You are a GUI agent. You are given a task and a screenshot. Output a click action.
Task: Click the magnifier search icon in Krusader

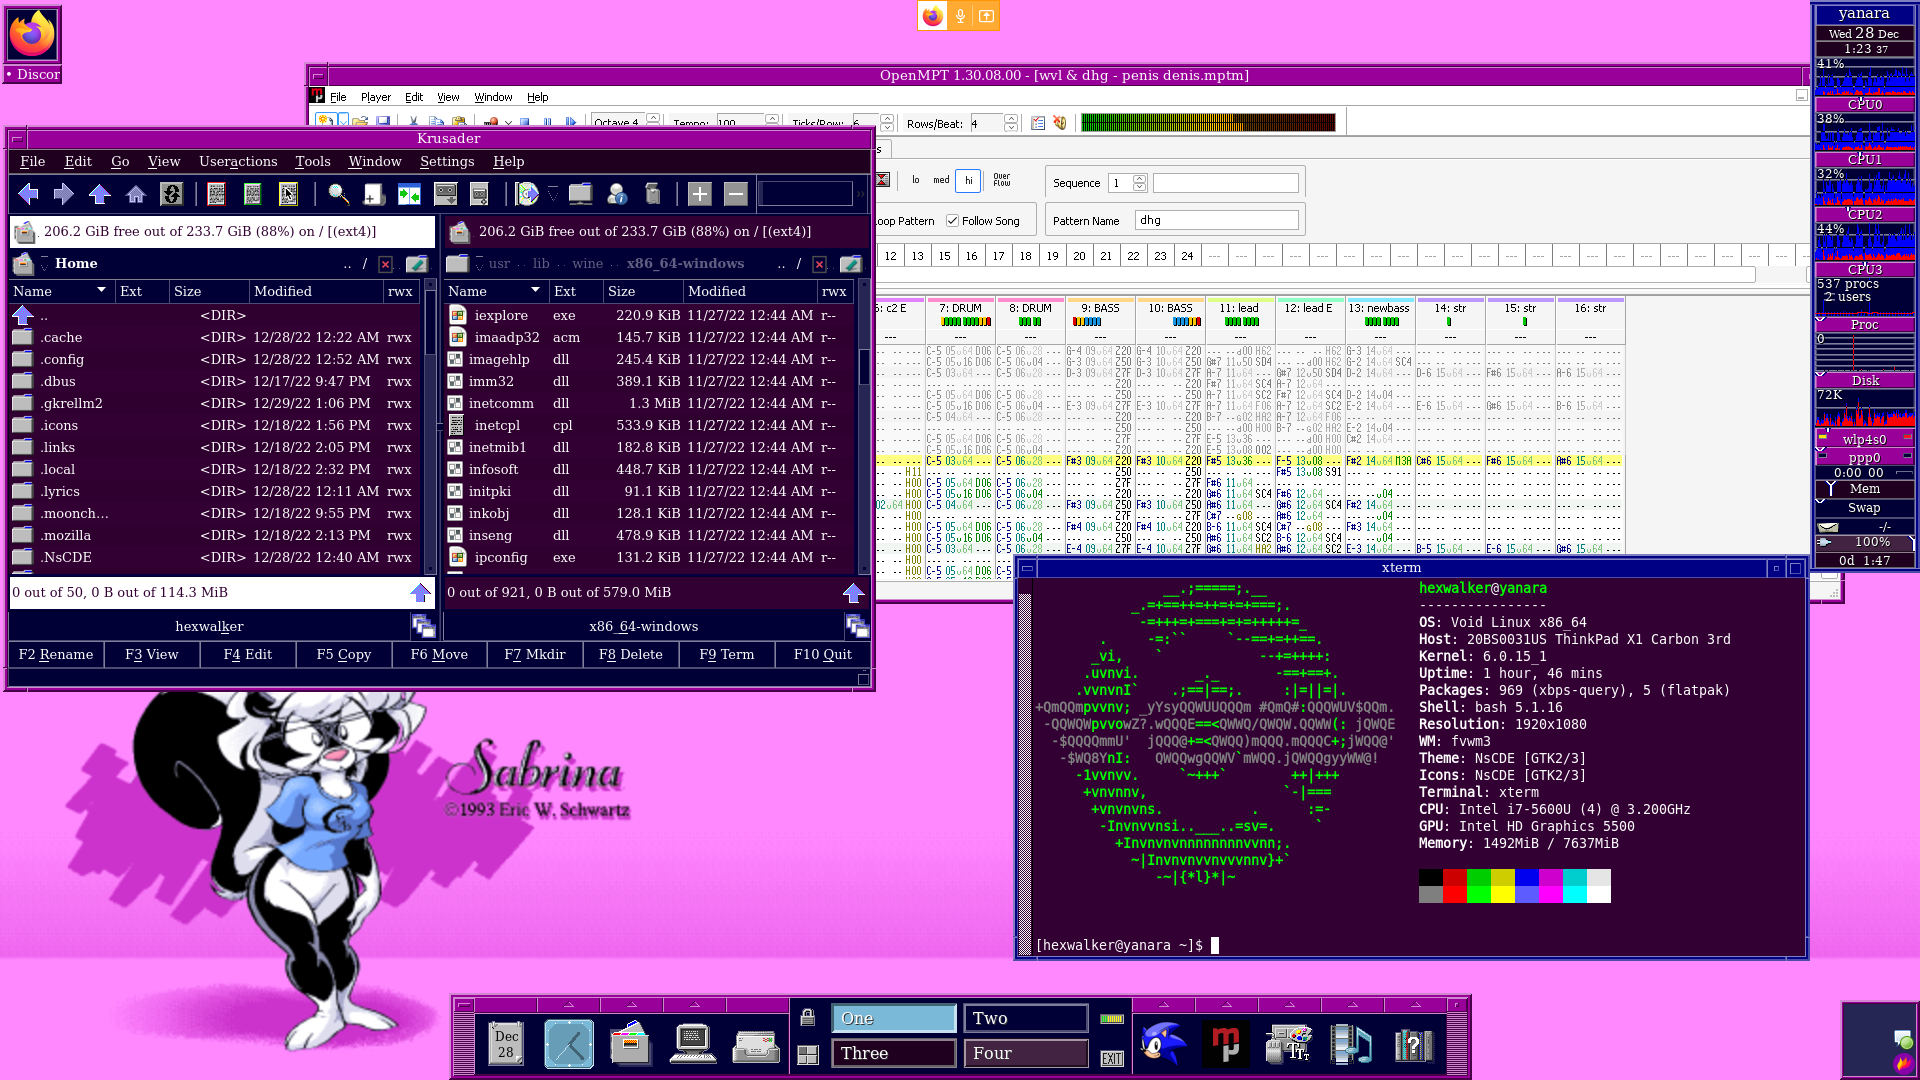(338, 194)
